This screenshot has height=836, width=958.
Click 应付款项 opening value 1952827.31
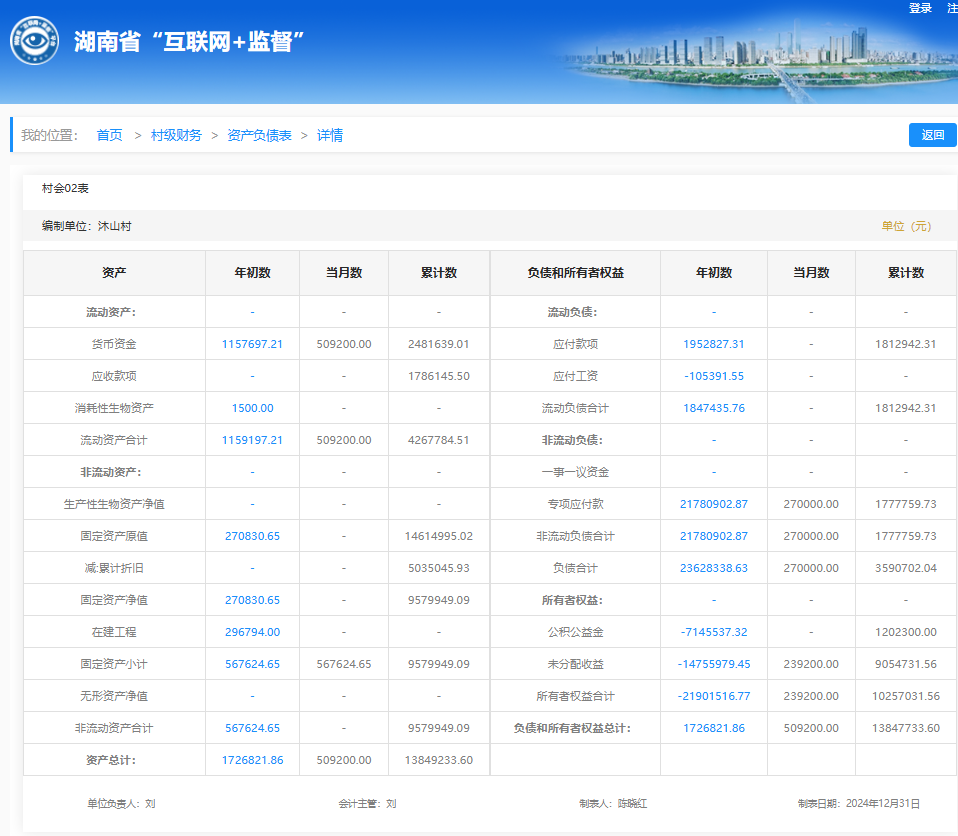pyautogui.click(x=714, y=344)
